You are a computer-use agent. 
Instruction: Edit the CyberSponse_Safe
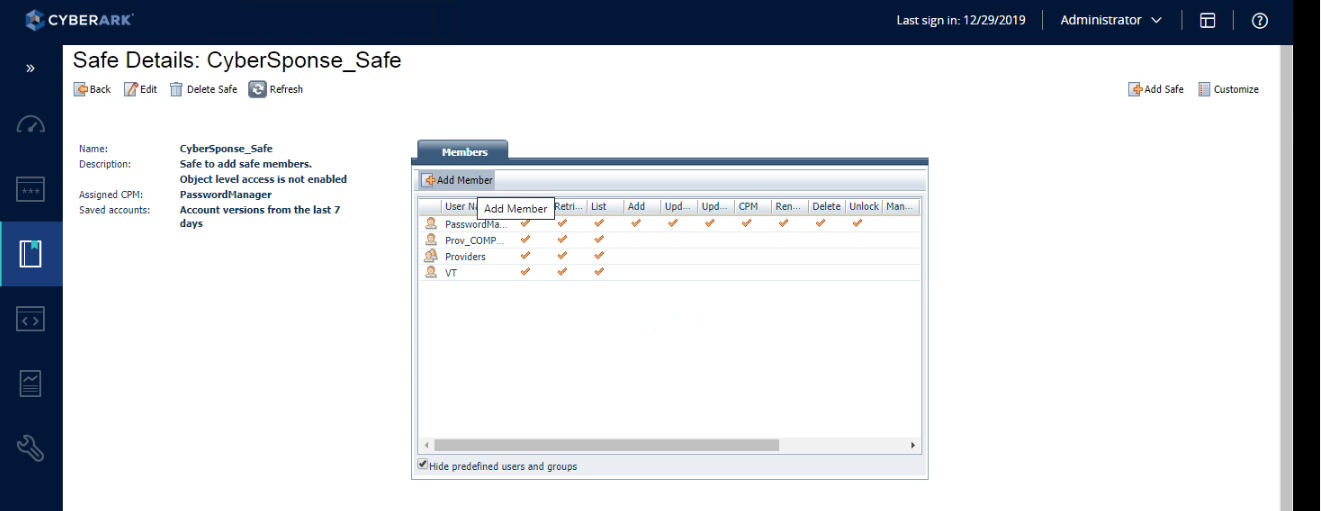coord(140,89)
